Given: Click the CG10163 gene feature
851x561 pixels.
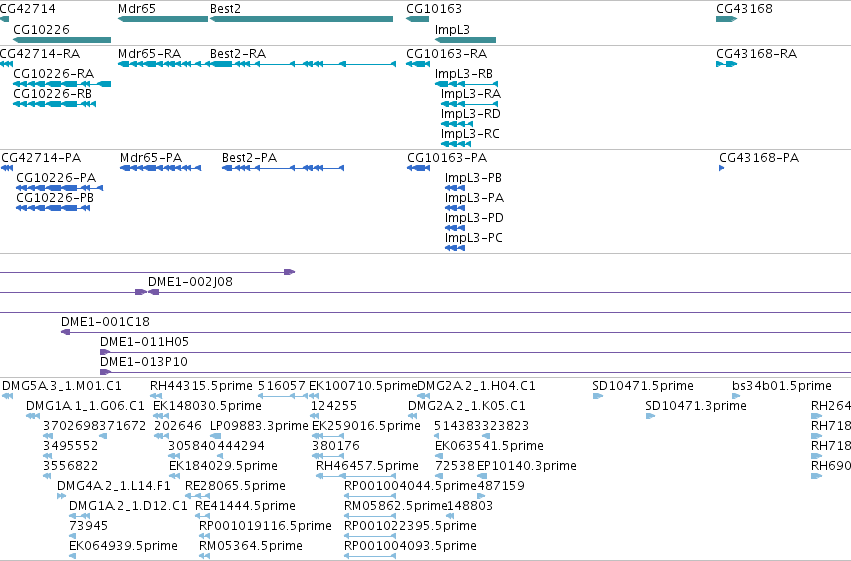Looking at the screenshot, I should point(417,19).
